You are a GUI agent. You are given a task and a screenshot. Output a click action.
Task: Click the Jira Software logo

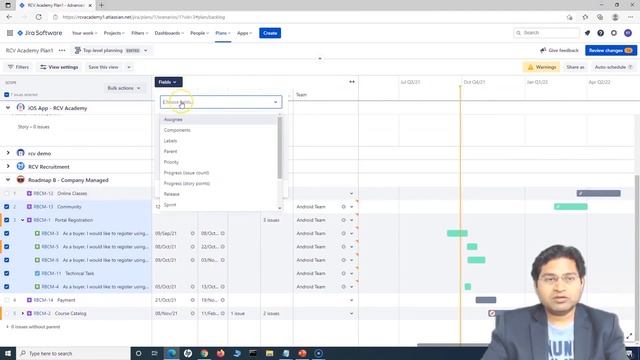[x=40, y=33]
